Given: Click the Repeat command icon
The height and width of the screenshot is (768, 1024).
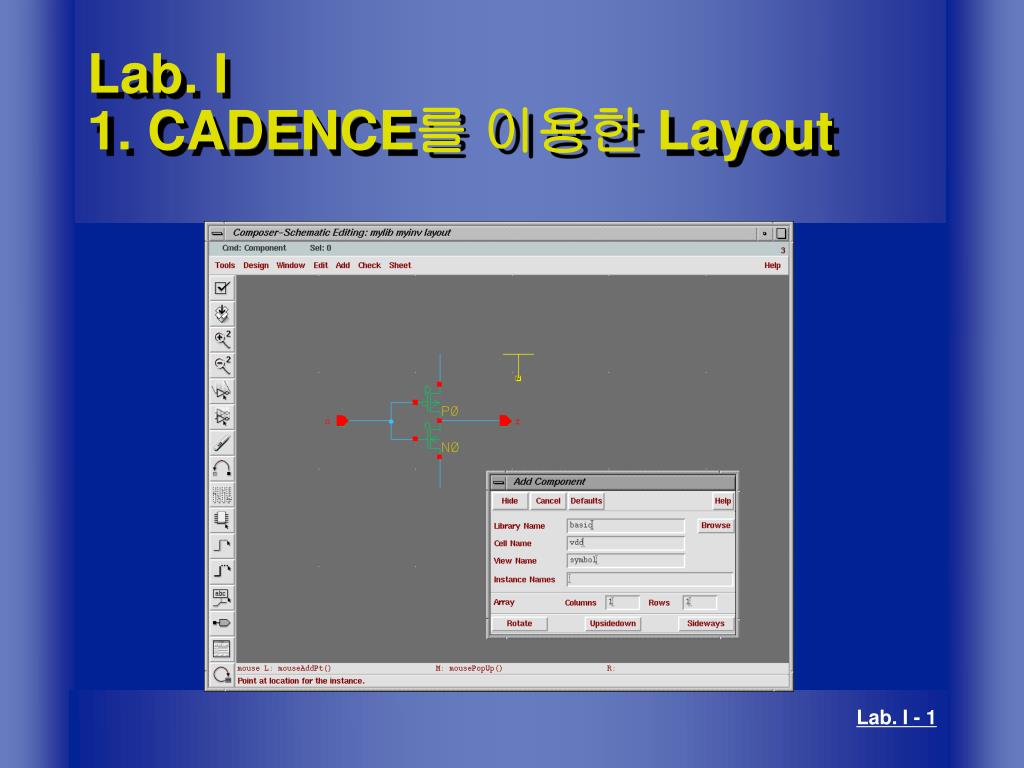Looking at the screenshot, I should pyautogui.click(x=222, y=675).
